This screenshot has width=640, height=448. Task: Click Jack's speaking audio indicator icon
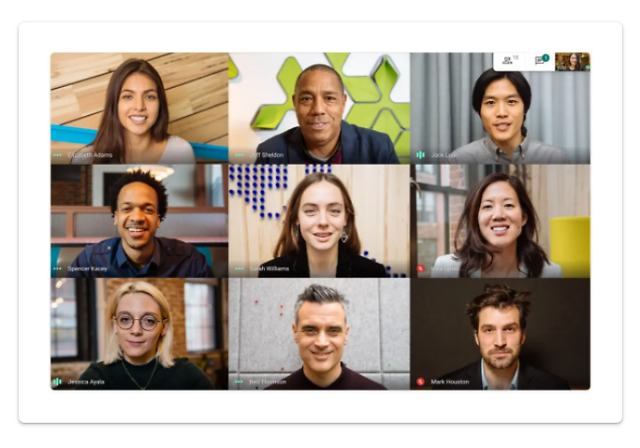420,155
